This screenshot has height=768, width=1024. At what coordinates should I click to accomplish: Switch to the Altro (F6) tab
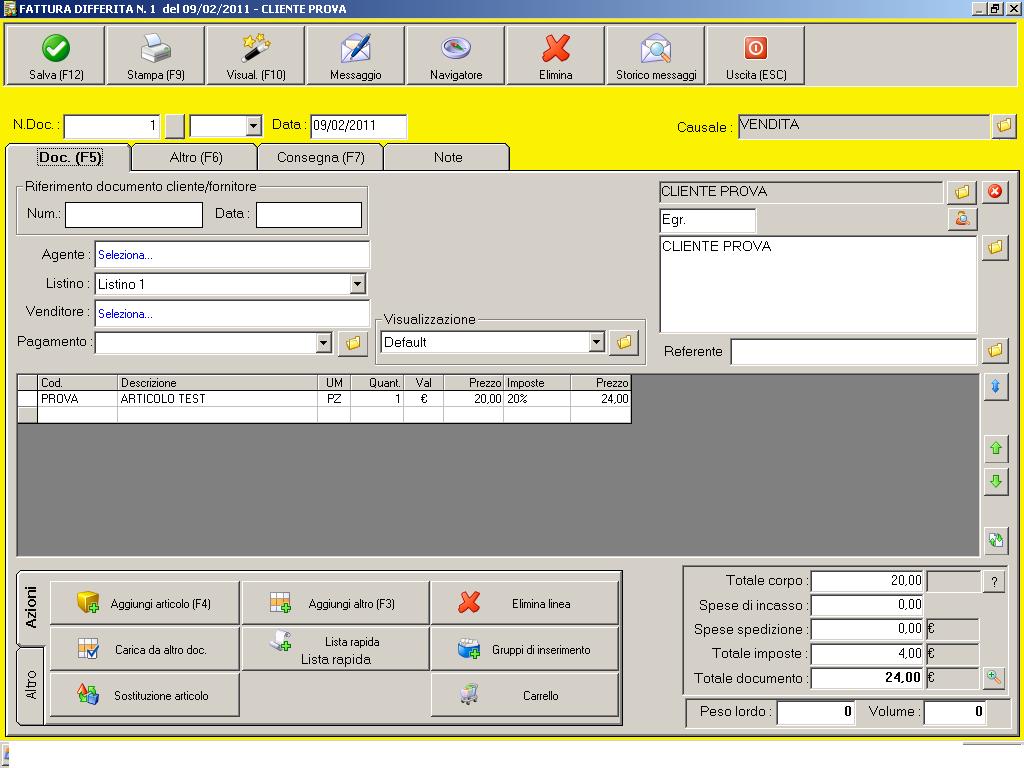pyautogui.click(x=195, y=157)
